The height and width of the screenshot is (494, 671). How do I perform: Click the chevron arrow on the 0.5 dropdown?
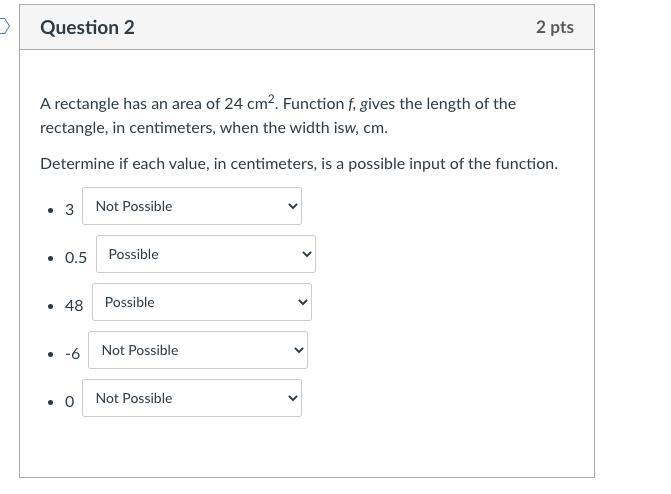pyautogui.click(x=306, y=254)
